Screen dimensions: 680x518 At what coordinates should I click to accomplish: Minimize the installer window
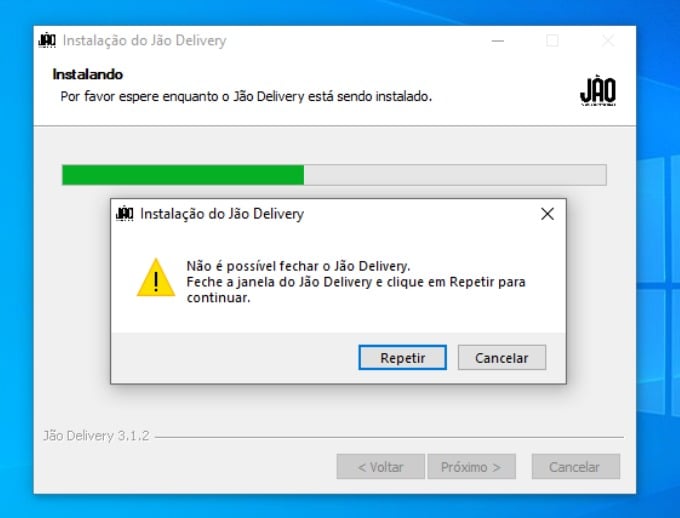(498, 41)
